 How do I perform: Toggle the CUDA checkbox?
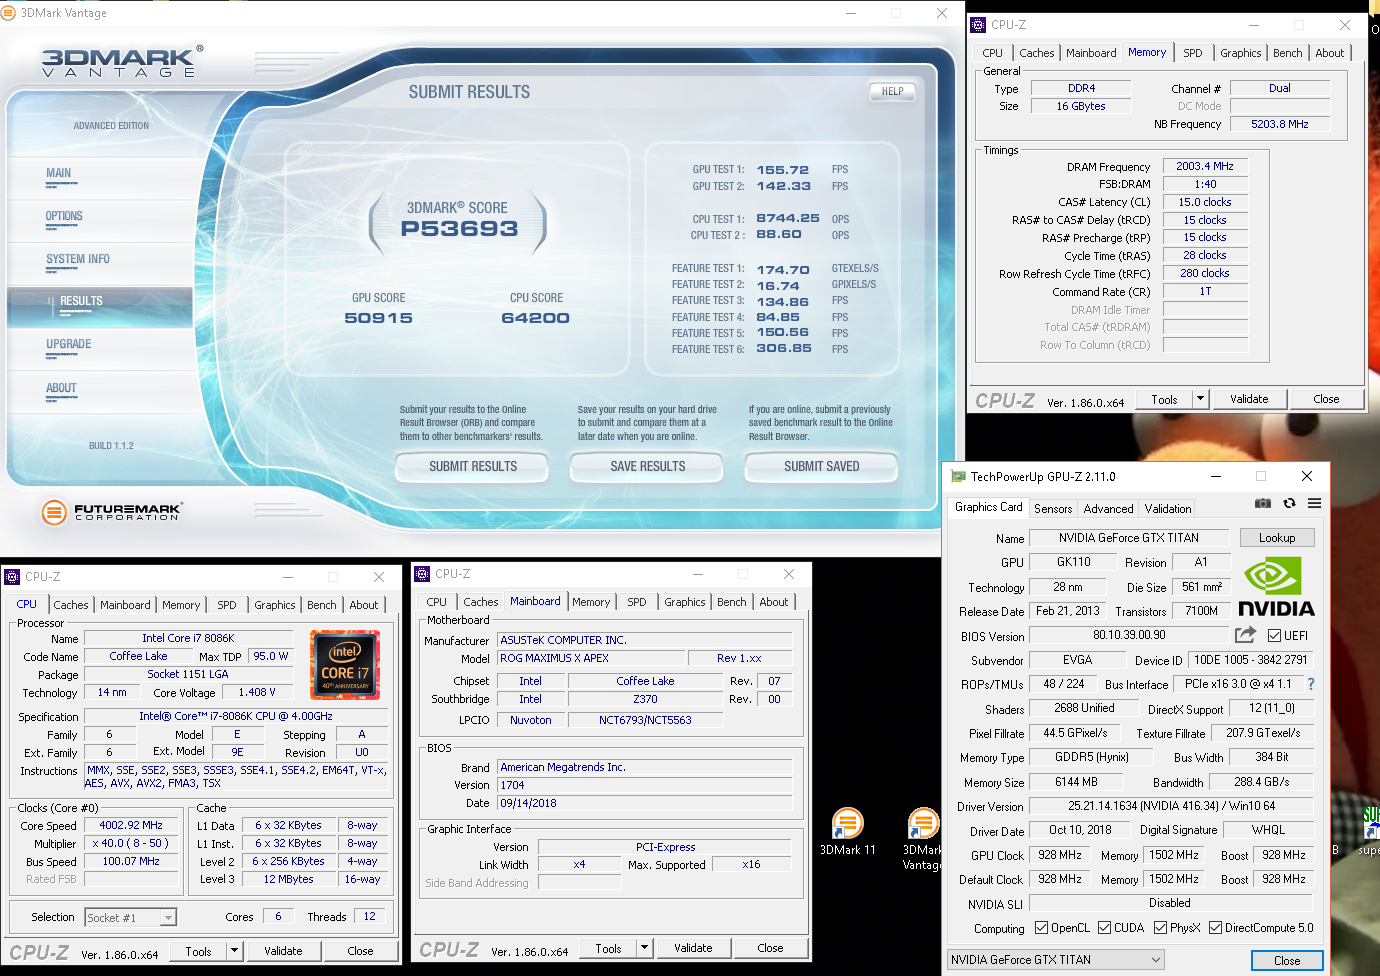pyautogui.click(x=1104, y=928)
